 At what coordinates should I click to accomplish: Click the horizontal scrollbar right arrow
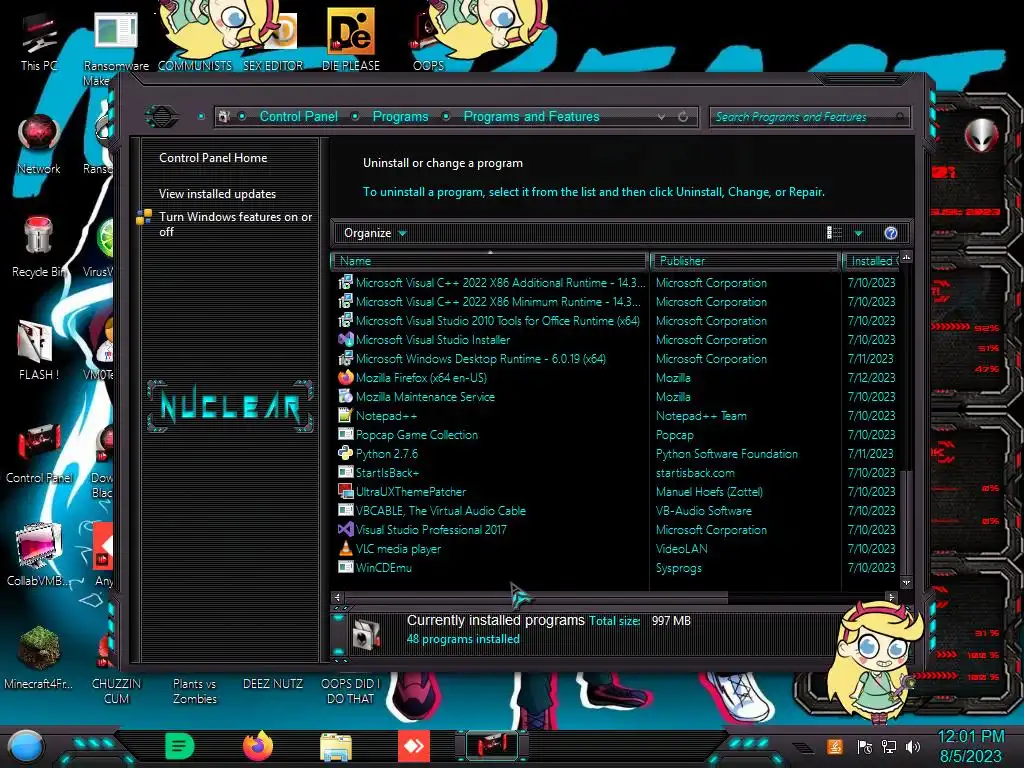891,597
